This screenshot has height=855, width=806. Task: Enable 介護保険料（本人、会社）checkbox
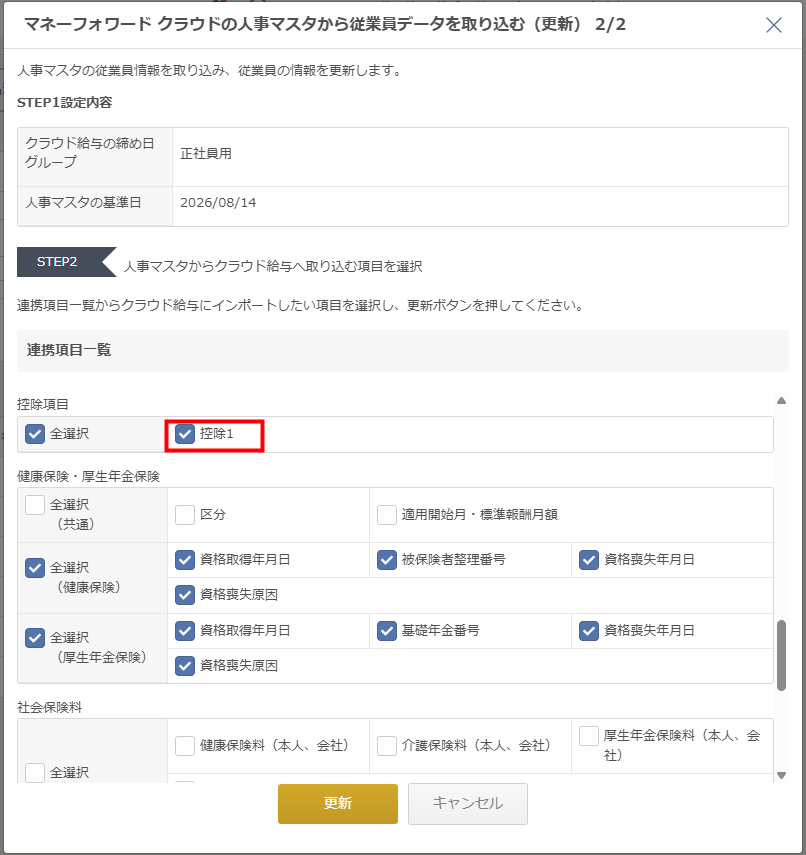(387, 746)
